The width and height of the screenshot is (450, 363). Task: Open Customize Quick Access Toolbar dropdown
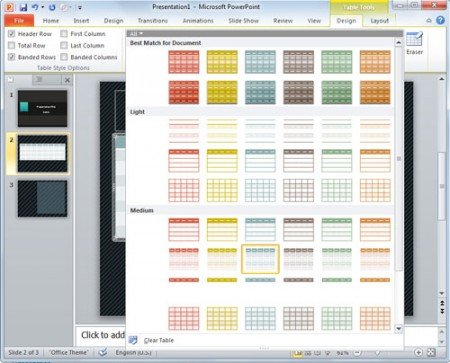pyautogui.click(x=80, y=7)
